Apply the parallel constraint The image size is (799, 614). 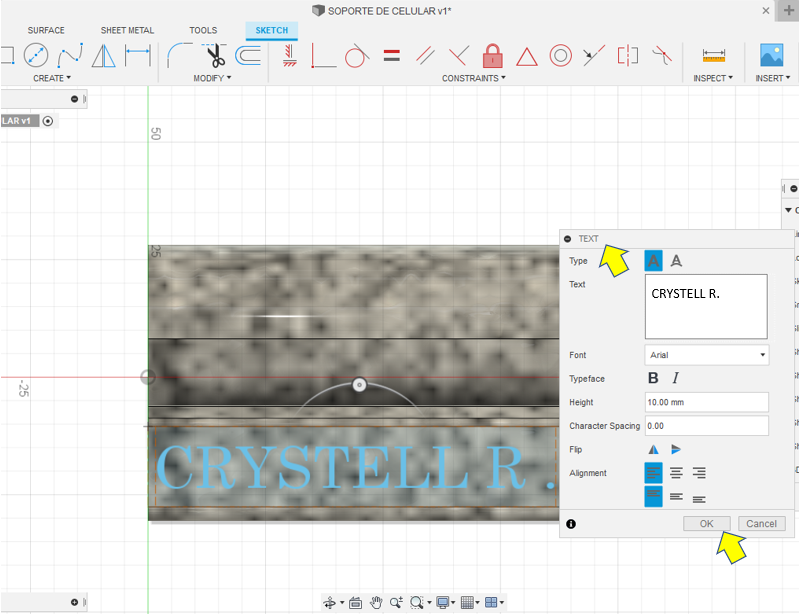[424, 56]
